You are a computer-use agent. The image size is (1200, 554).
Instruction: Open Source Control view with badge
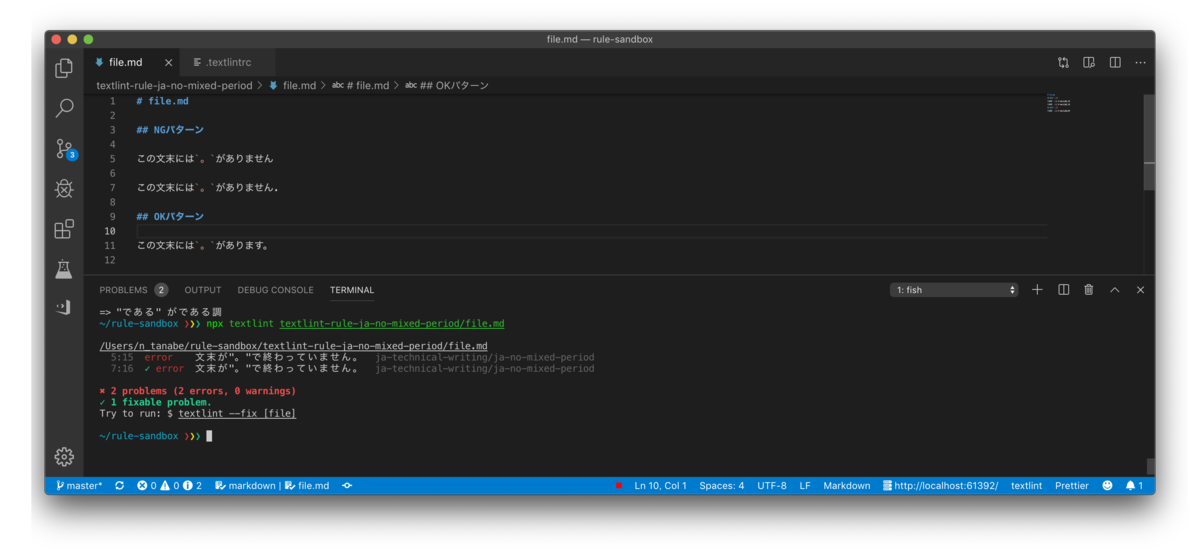pyautogui.click(x=65, y=149)
